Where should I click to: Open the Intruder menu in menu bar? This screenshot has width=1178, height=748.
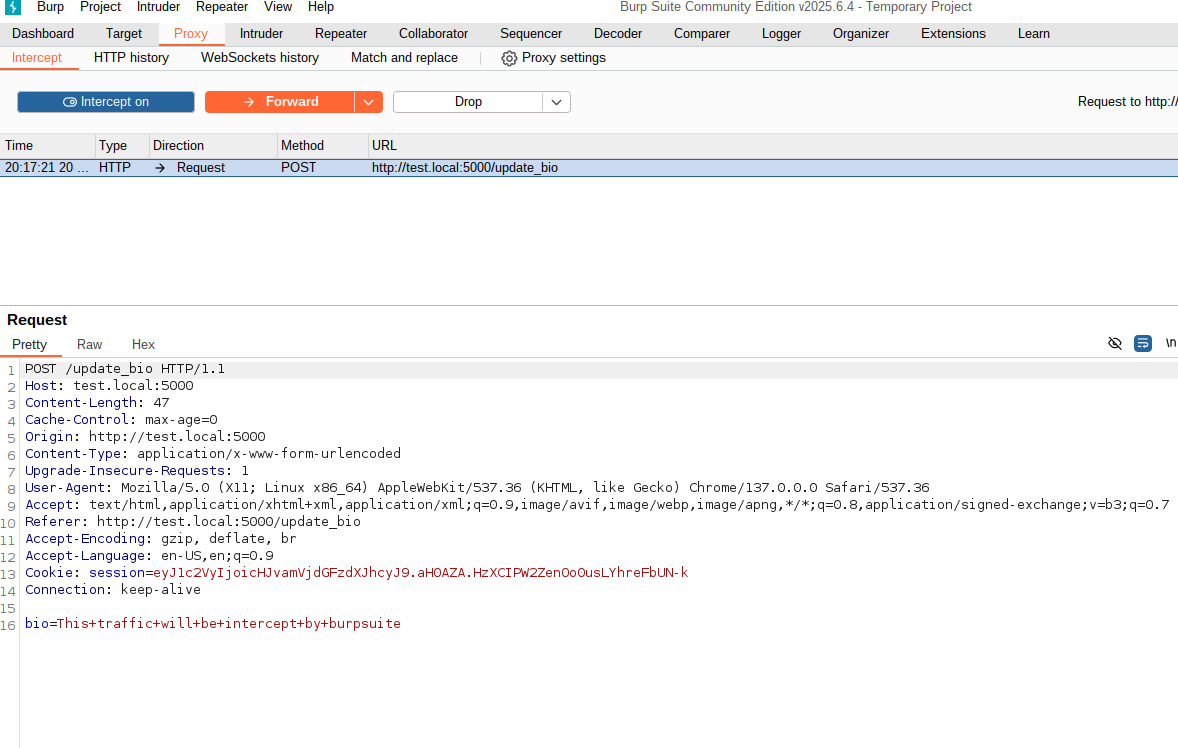(159, 7)
